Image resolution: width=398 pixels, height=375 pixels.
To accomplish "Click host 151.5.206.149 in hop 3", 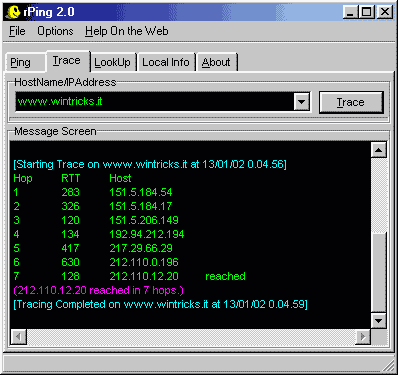I will pyautogui.click(x=144, y=220).
